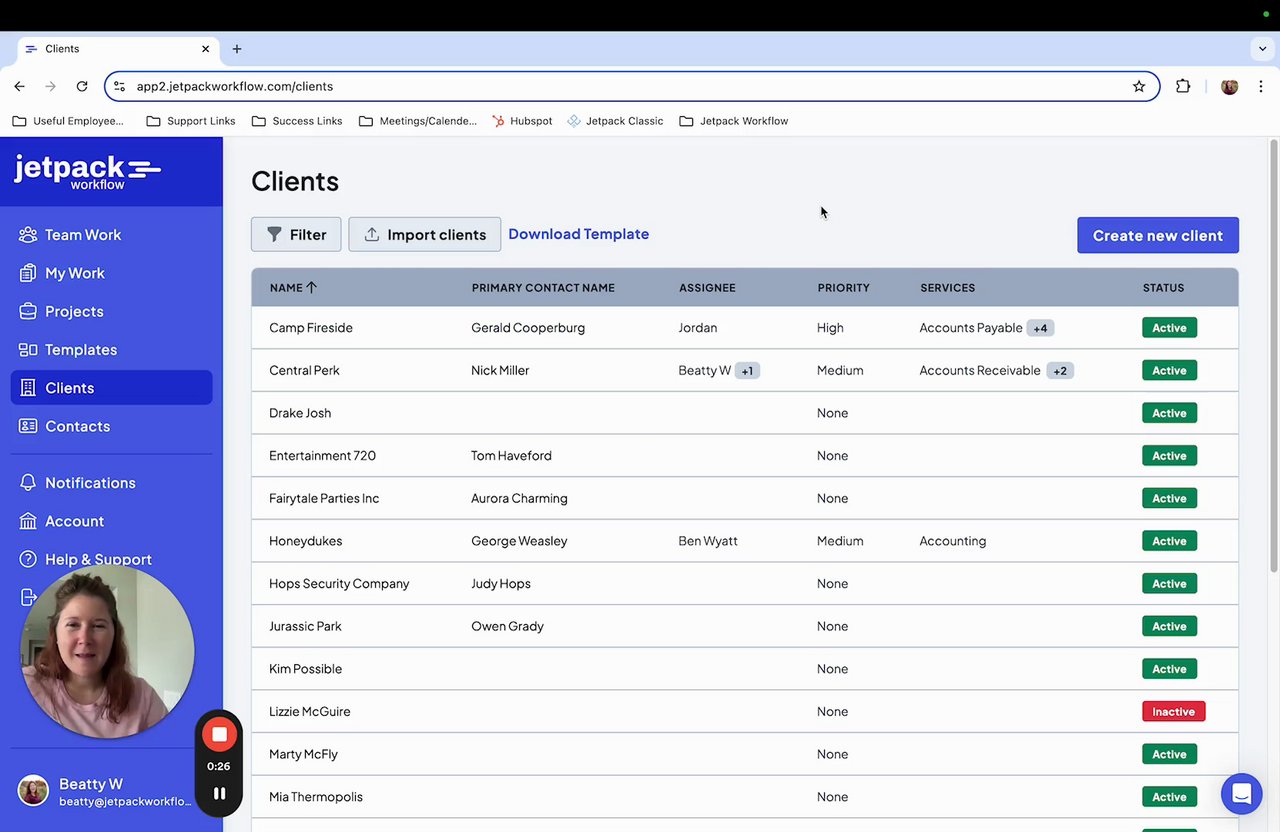The width and height of the screenshot is (1280, 832).
Task: Click the Download Template link
Action: pos(578,234)
